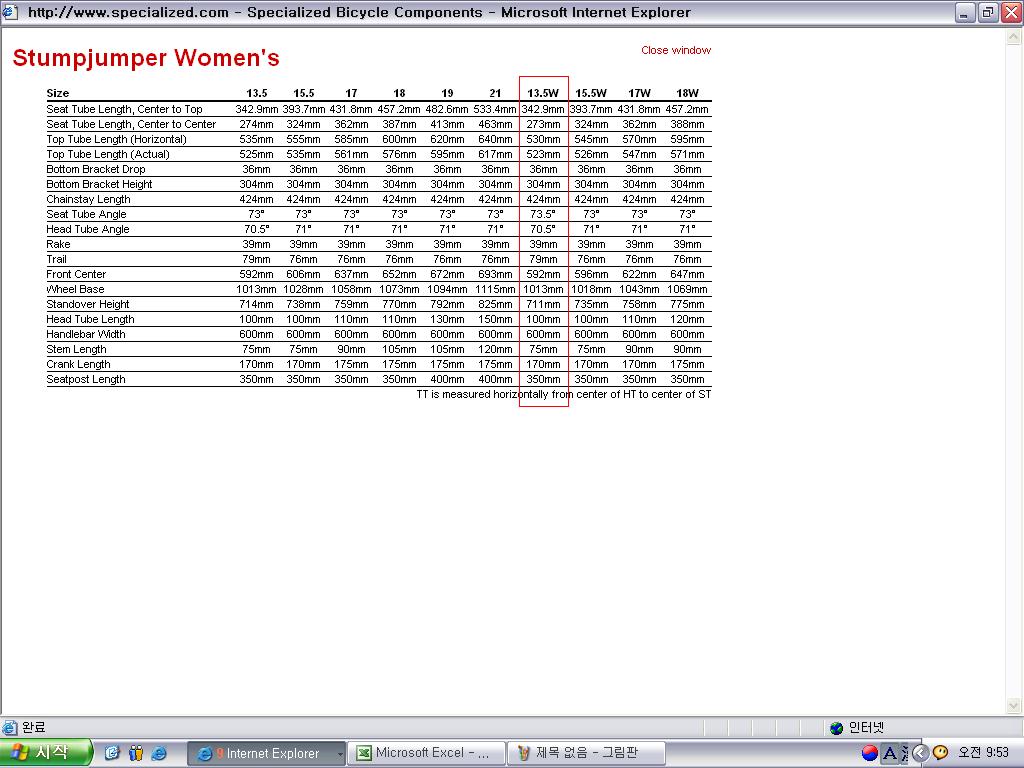Switch to the Microsoft Excel taskbar window

coord(427,753)
